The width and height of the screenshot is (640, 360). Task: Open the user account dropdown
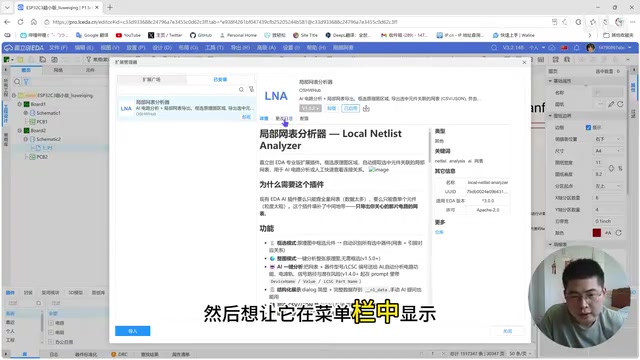(x=609, y=48)
